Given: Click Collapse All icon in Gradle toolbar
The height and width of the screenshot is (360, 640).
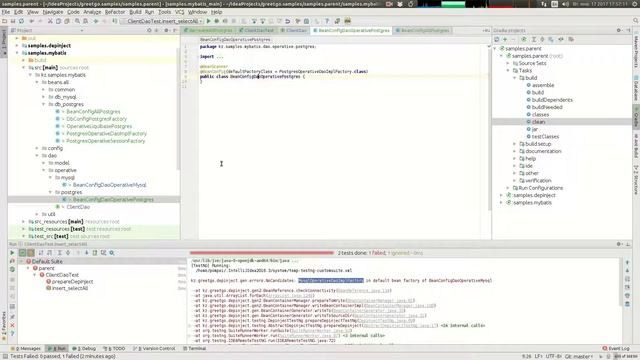Looking at the screenshot, I should [542, 39].
